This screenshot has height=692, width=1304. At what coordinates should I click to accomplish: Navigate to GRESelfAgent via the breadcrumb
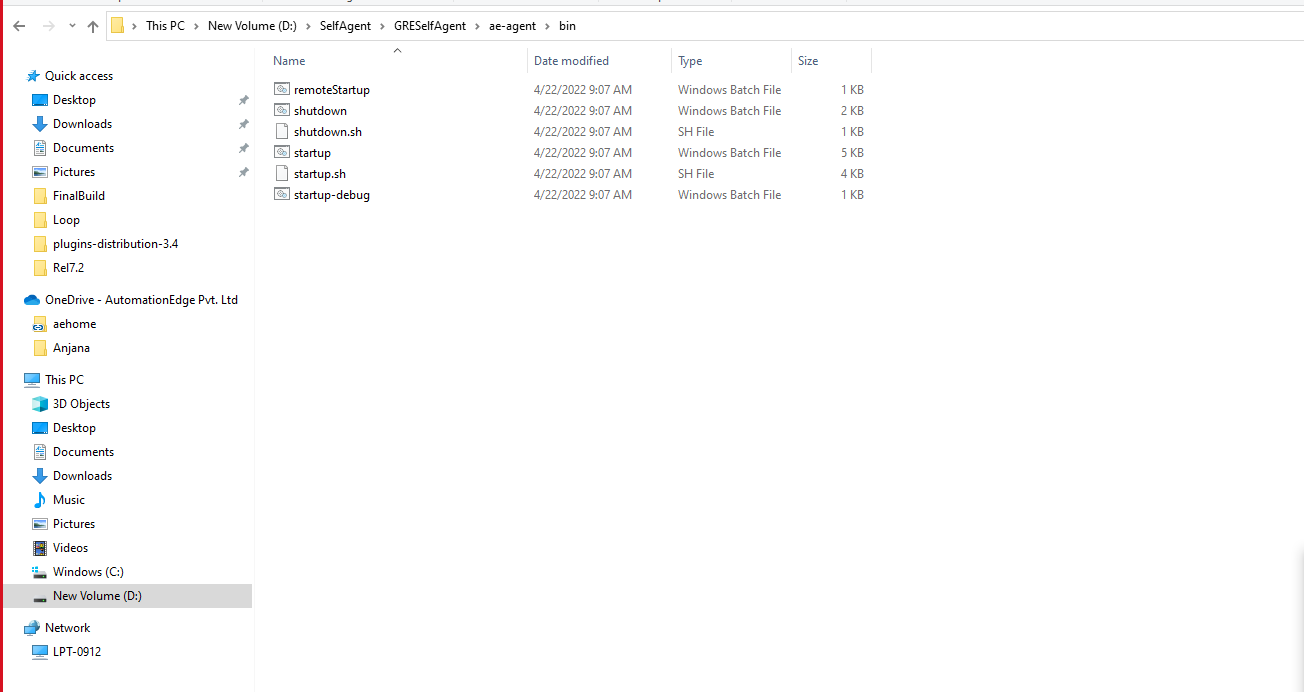(430, 25)
